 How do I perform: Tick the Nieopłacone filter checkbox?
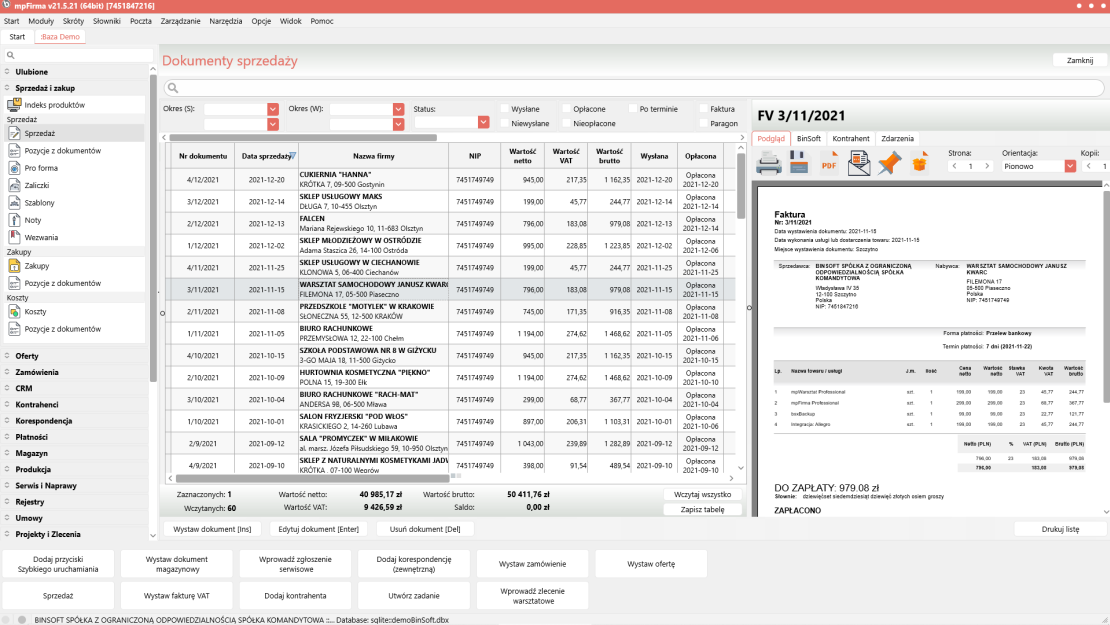[x=566, y=123]
